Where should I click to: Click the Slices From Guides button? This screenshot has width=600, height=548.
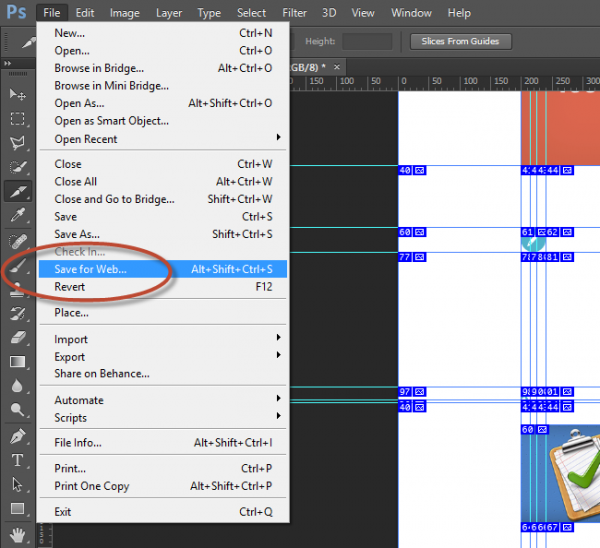pyautogui.click(x=461, y=41)
